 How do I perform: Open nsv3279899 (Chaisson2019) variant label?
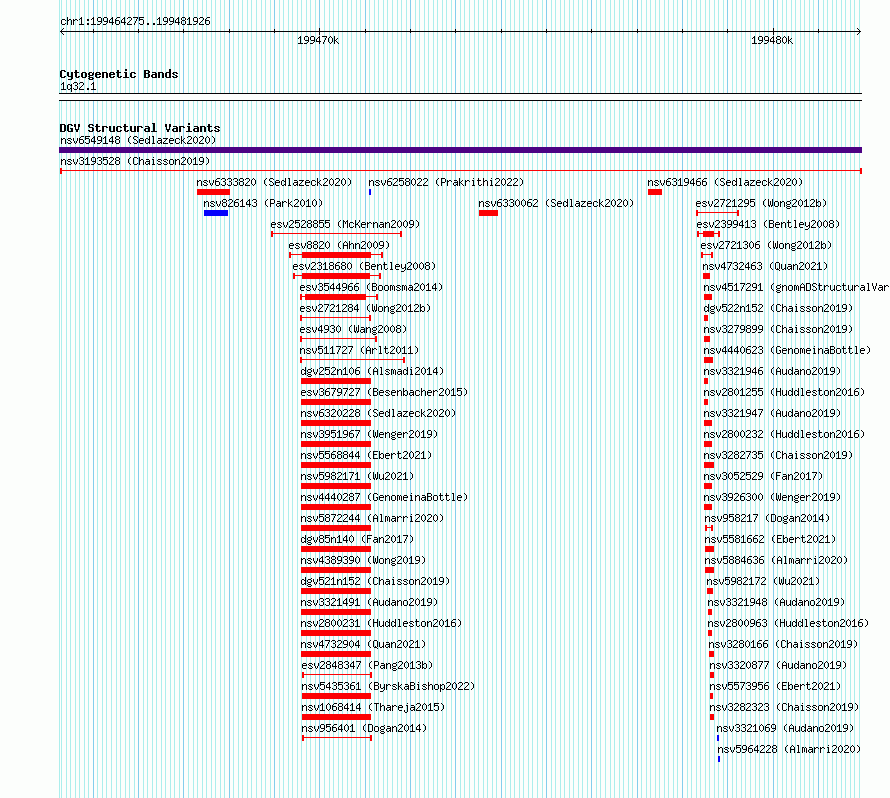(778, 329)
